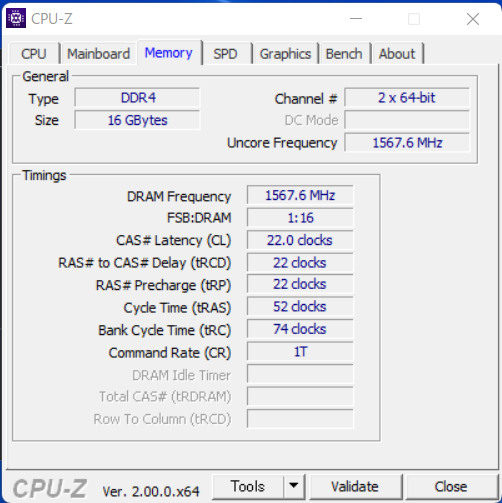502x503 pixels.
Task: Switch to the CPU tab
Action: click(x=34, y=54)
